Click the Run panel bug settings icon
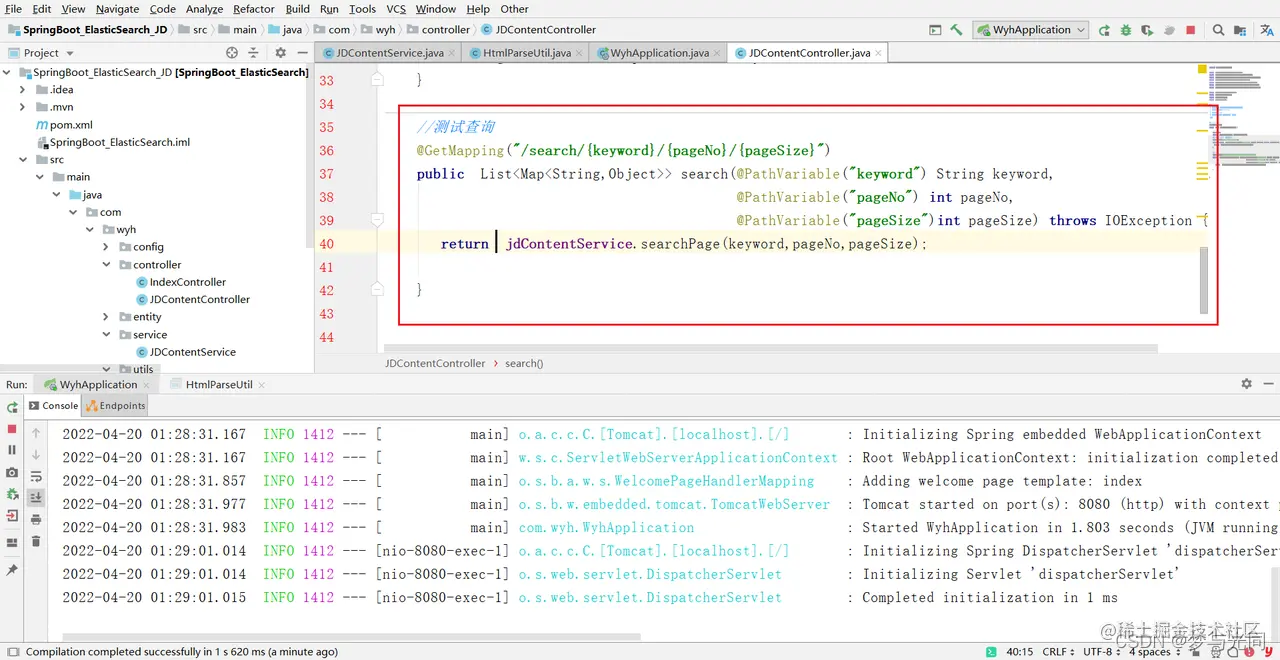 (12, 494)
